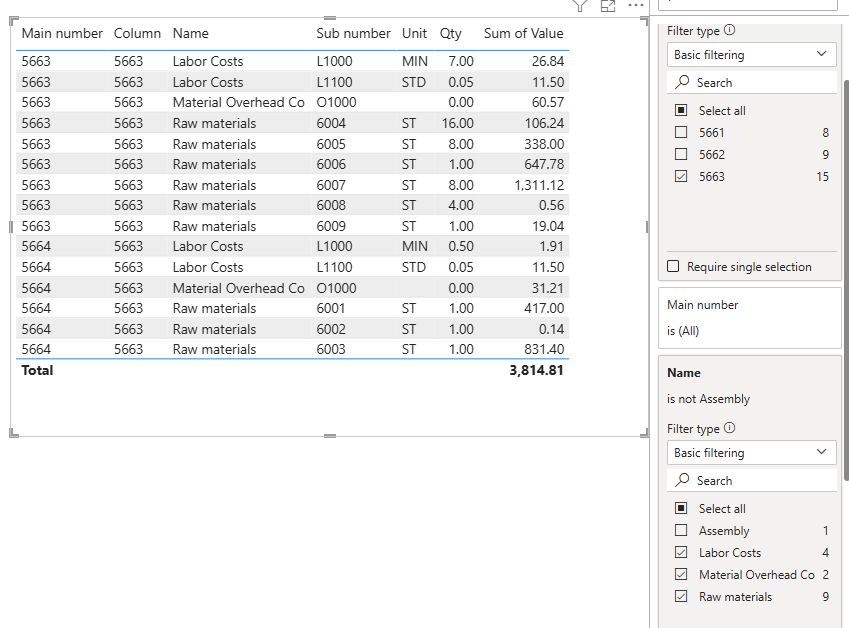Enable Require single selection
The width and height of the screenshot is (849, 628).
pyautogui.click(x=673, y=266)
